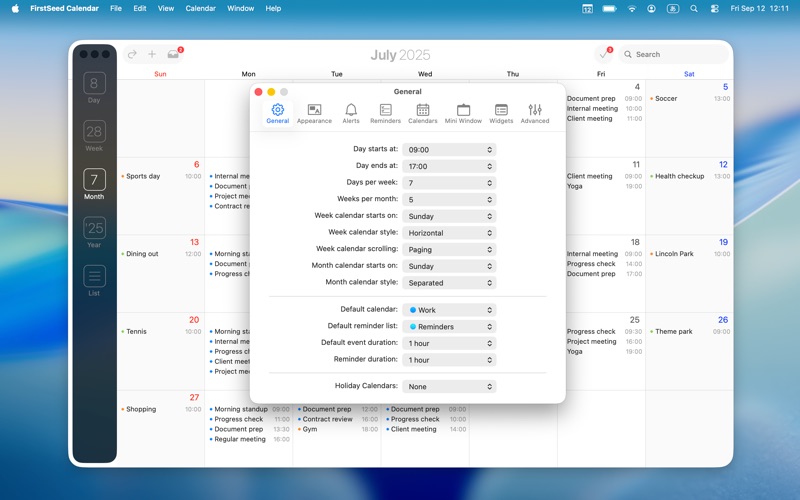Open the Alerts preferences tab
Image resolution: width=800 pixels, height=500 pixels.
[x=351, y=113]
